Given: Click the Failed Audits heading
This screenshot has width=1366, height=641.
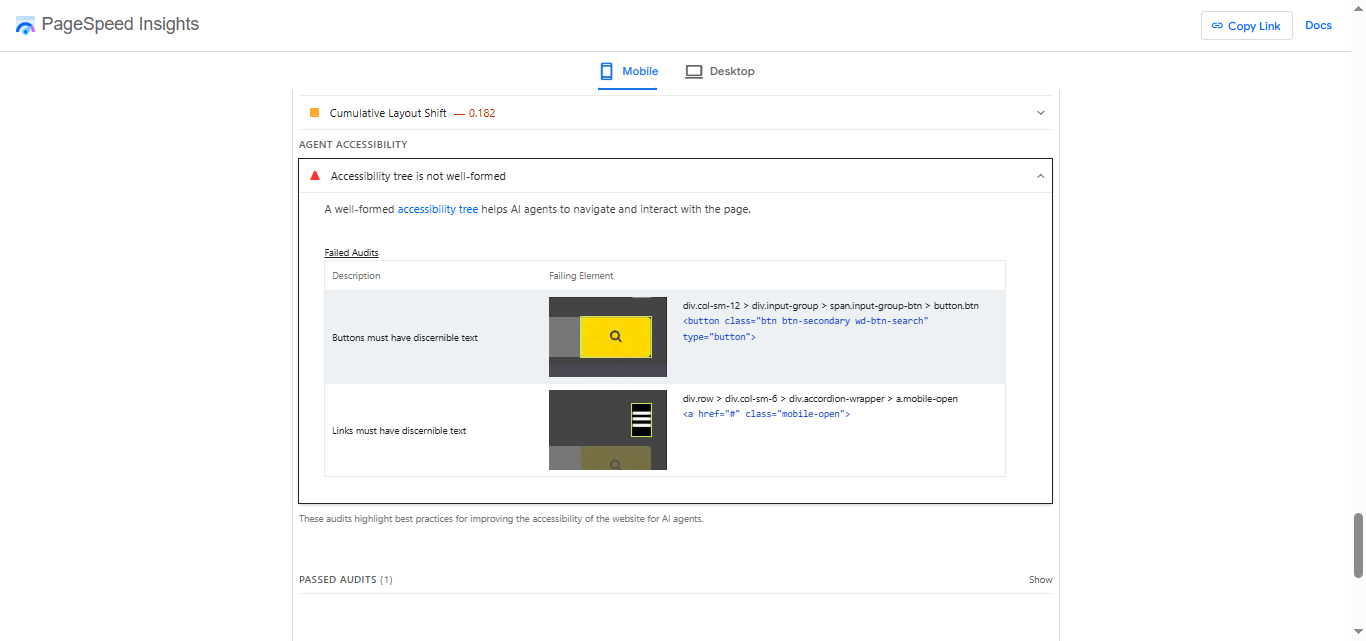Looking at the screenshot, I should click(351, 253).
